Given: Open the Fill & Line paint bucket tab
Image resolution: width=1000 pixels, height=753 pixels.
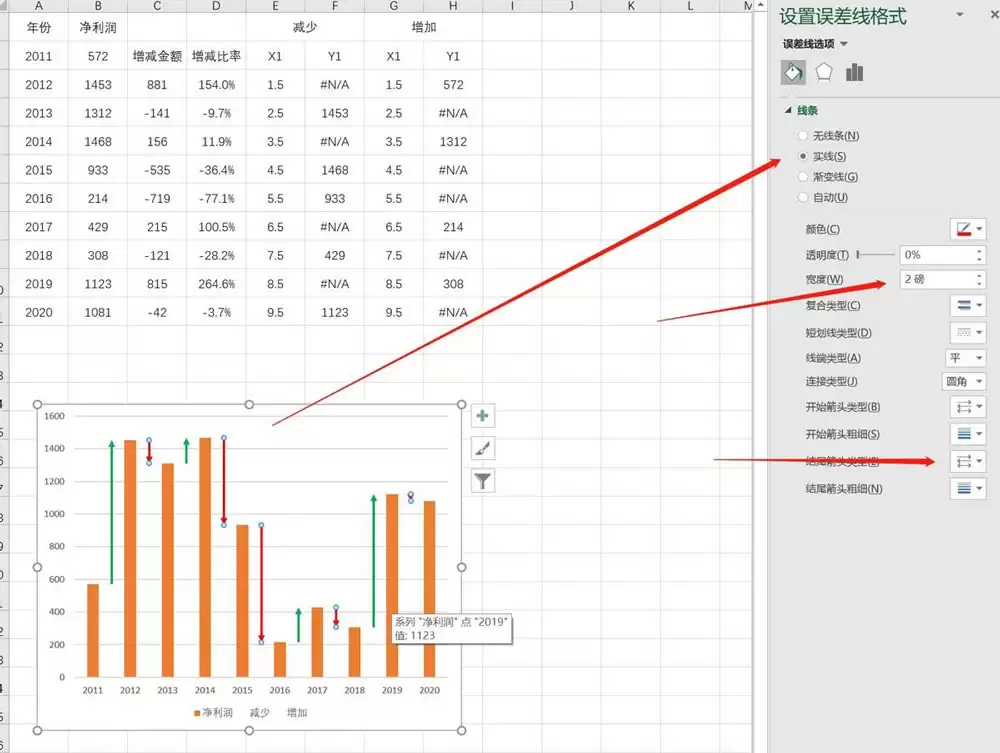Looking at the screenshot, I should [793, 73].
